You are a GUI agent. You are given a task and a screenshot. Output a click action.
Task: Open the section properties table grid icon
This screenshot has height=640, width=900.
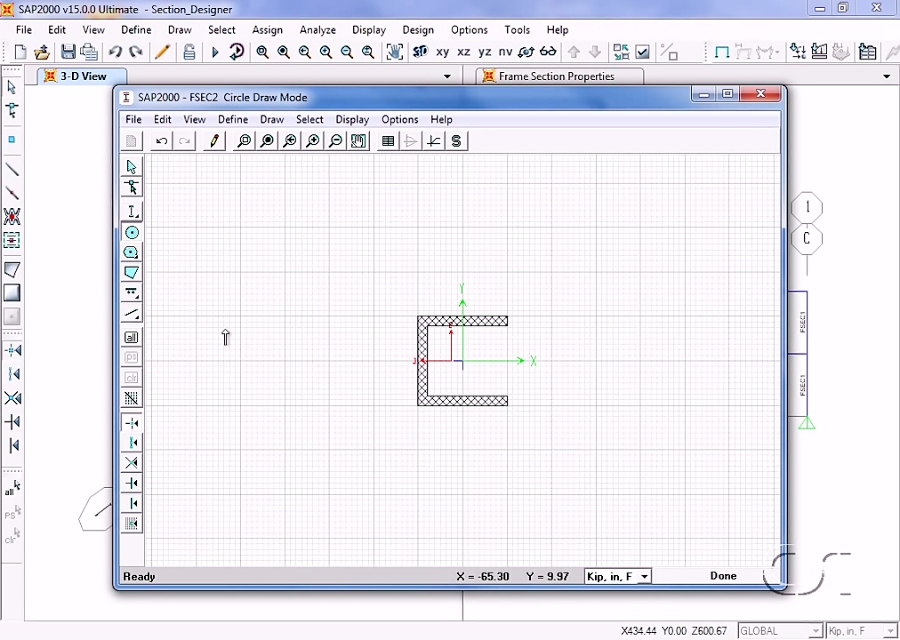point(388,140)
